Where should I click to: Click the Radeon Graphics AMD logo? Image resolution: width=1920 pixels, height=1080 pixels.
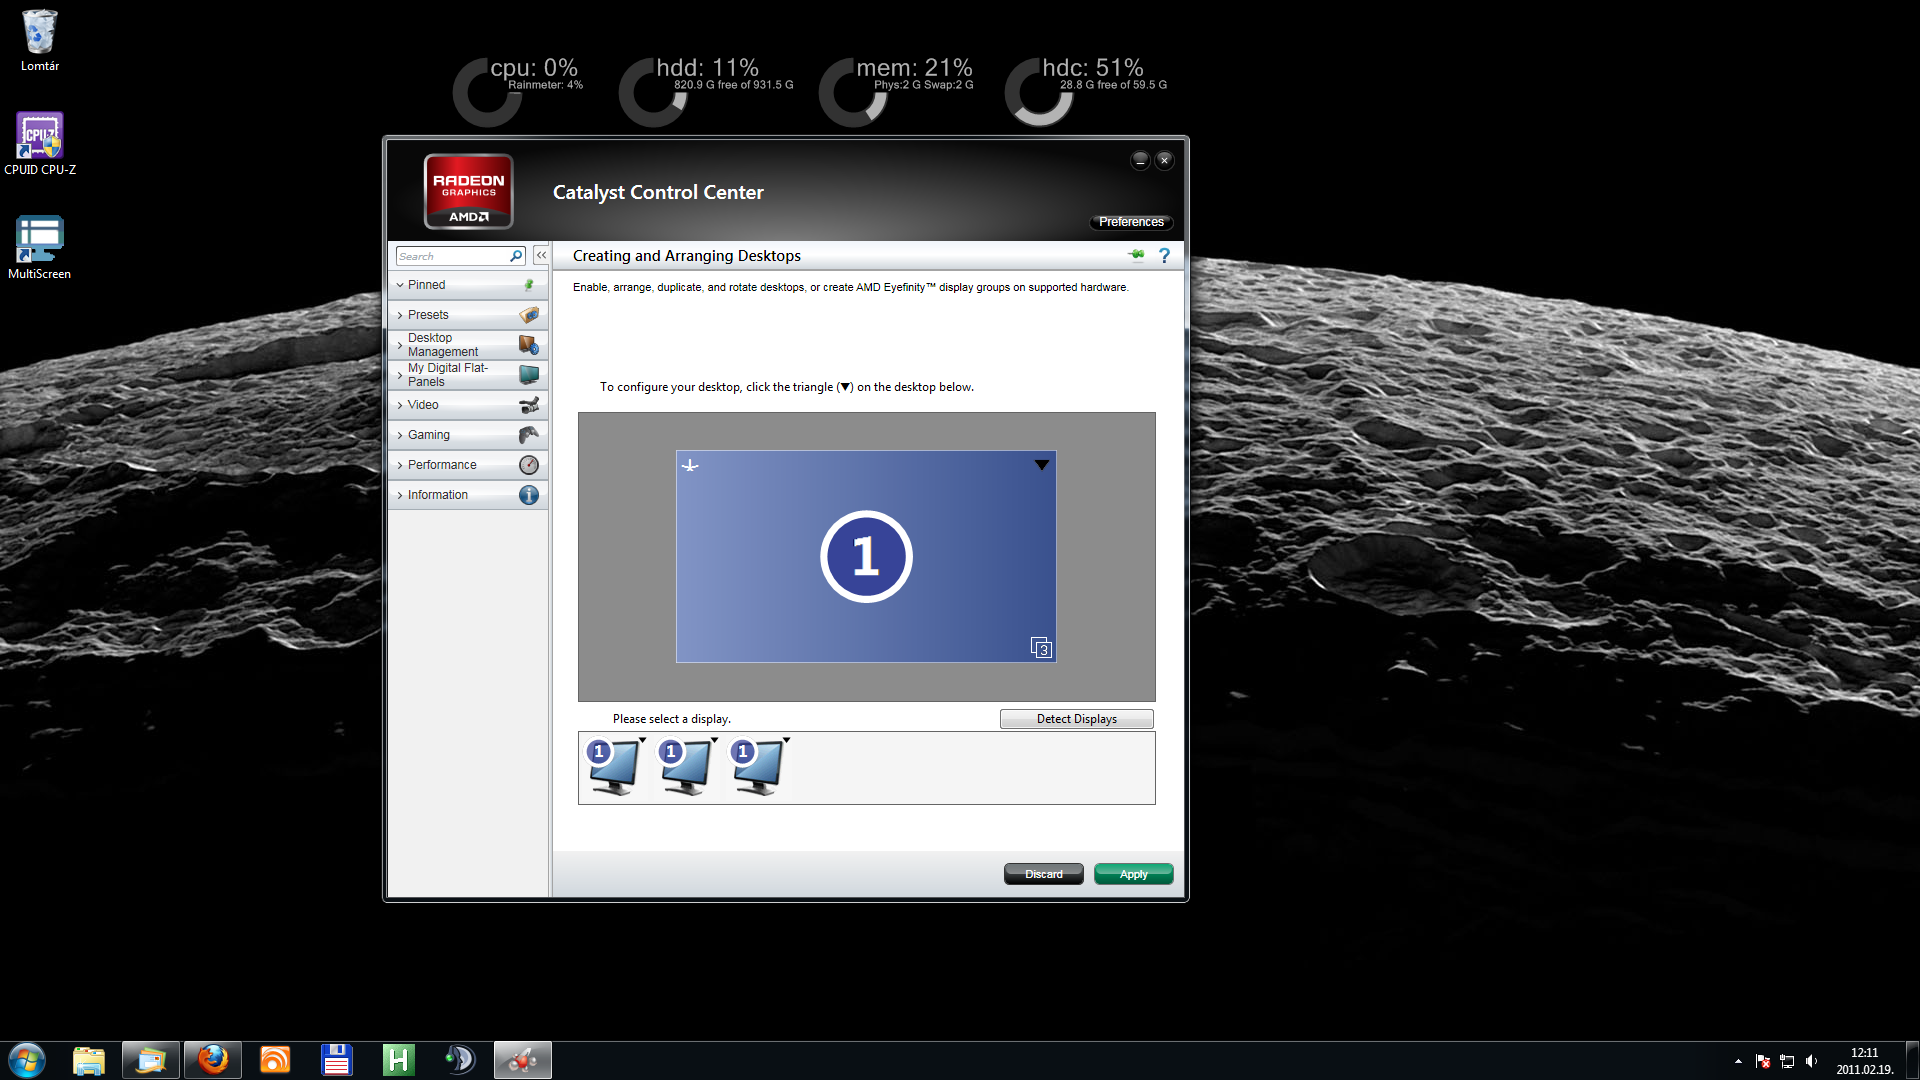click(x=468, y=191)
